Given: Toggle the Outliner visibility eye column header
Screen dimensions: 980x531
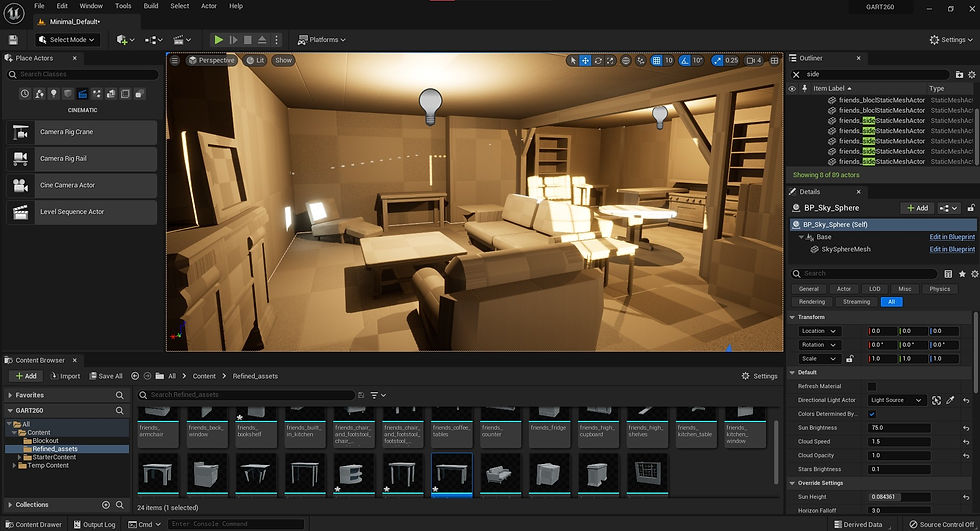Looking at the screenshot, I should (x=792, y=89).
